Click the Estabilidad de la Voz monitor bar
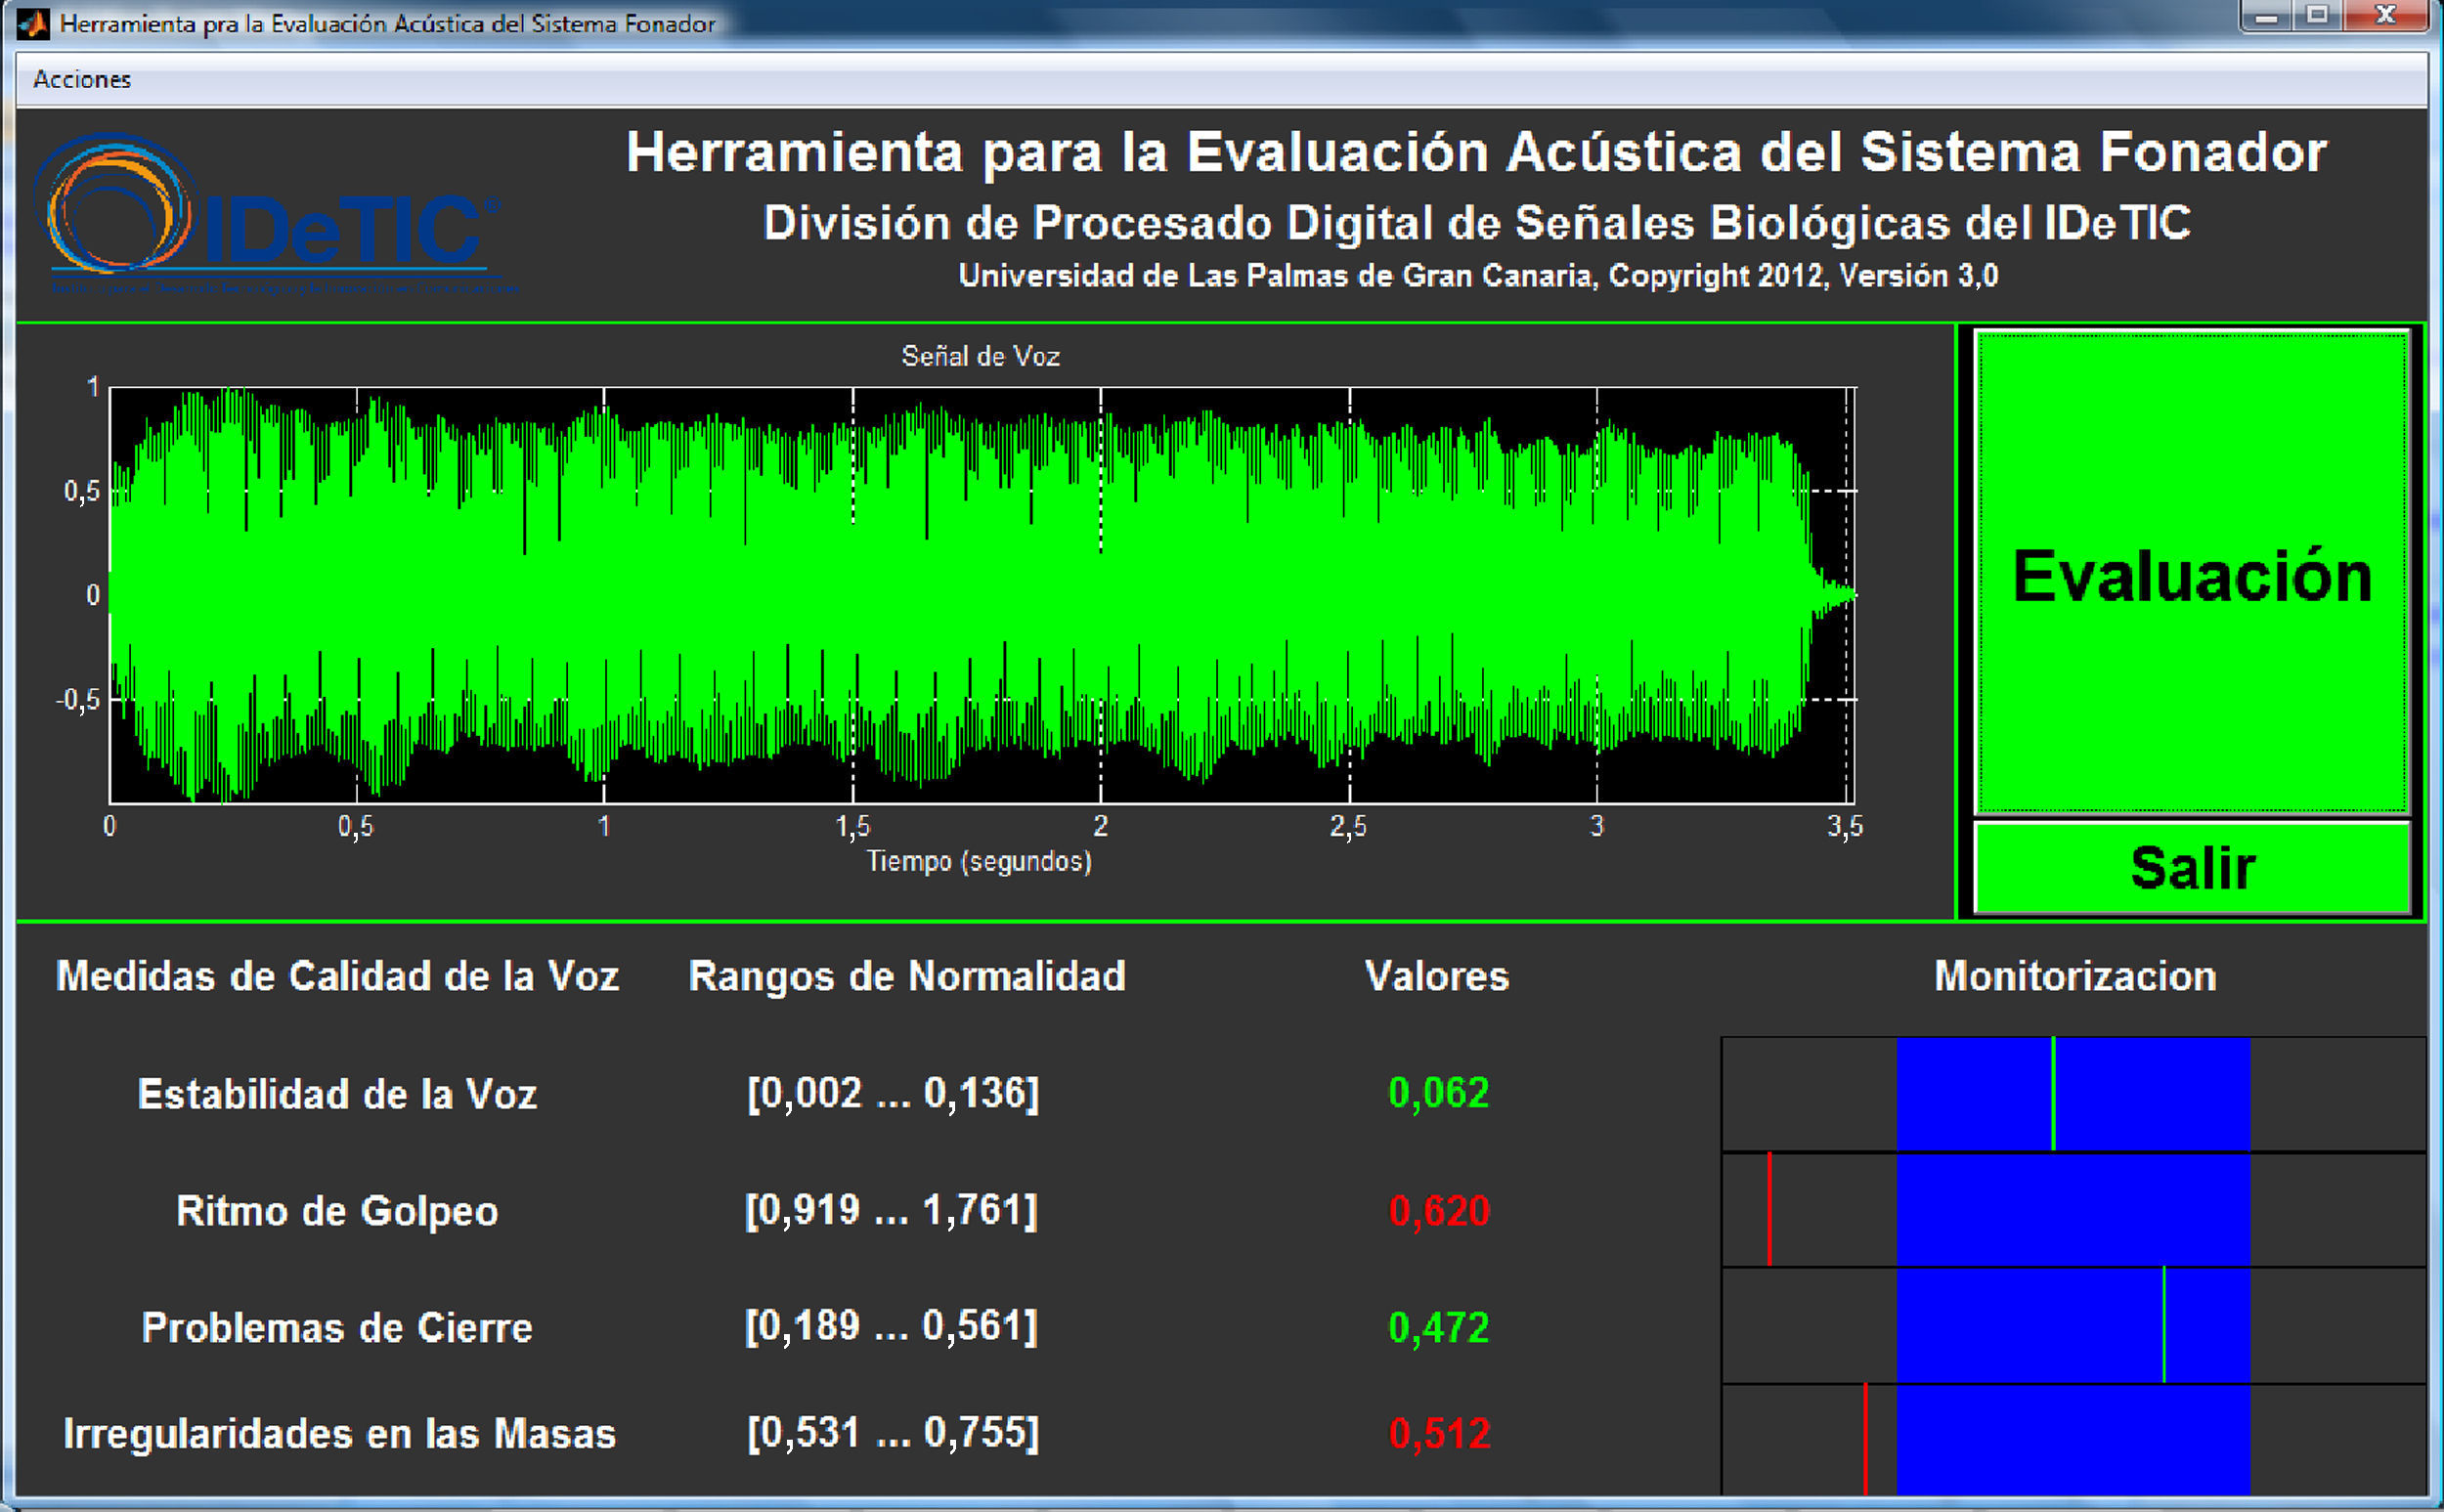Screen dimensions: 2444x1512 pos(2072,1094)
